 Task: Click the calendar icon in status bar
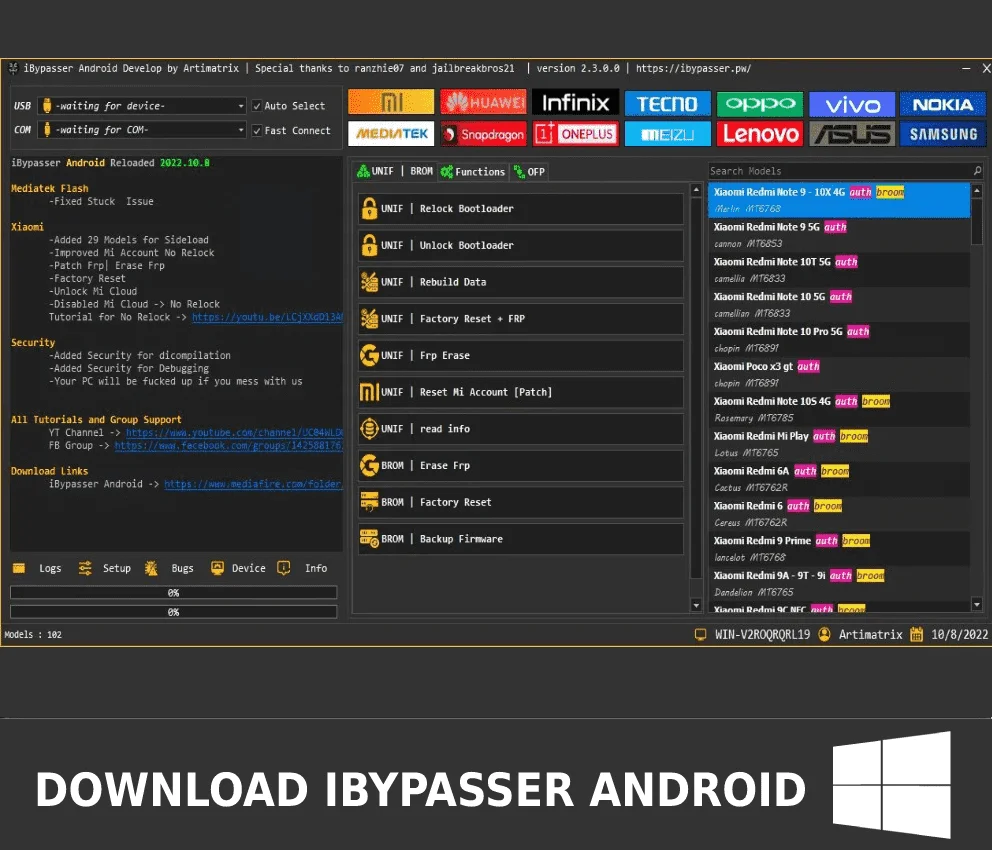tap(916, 634)
